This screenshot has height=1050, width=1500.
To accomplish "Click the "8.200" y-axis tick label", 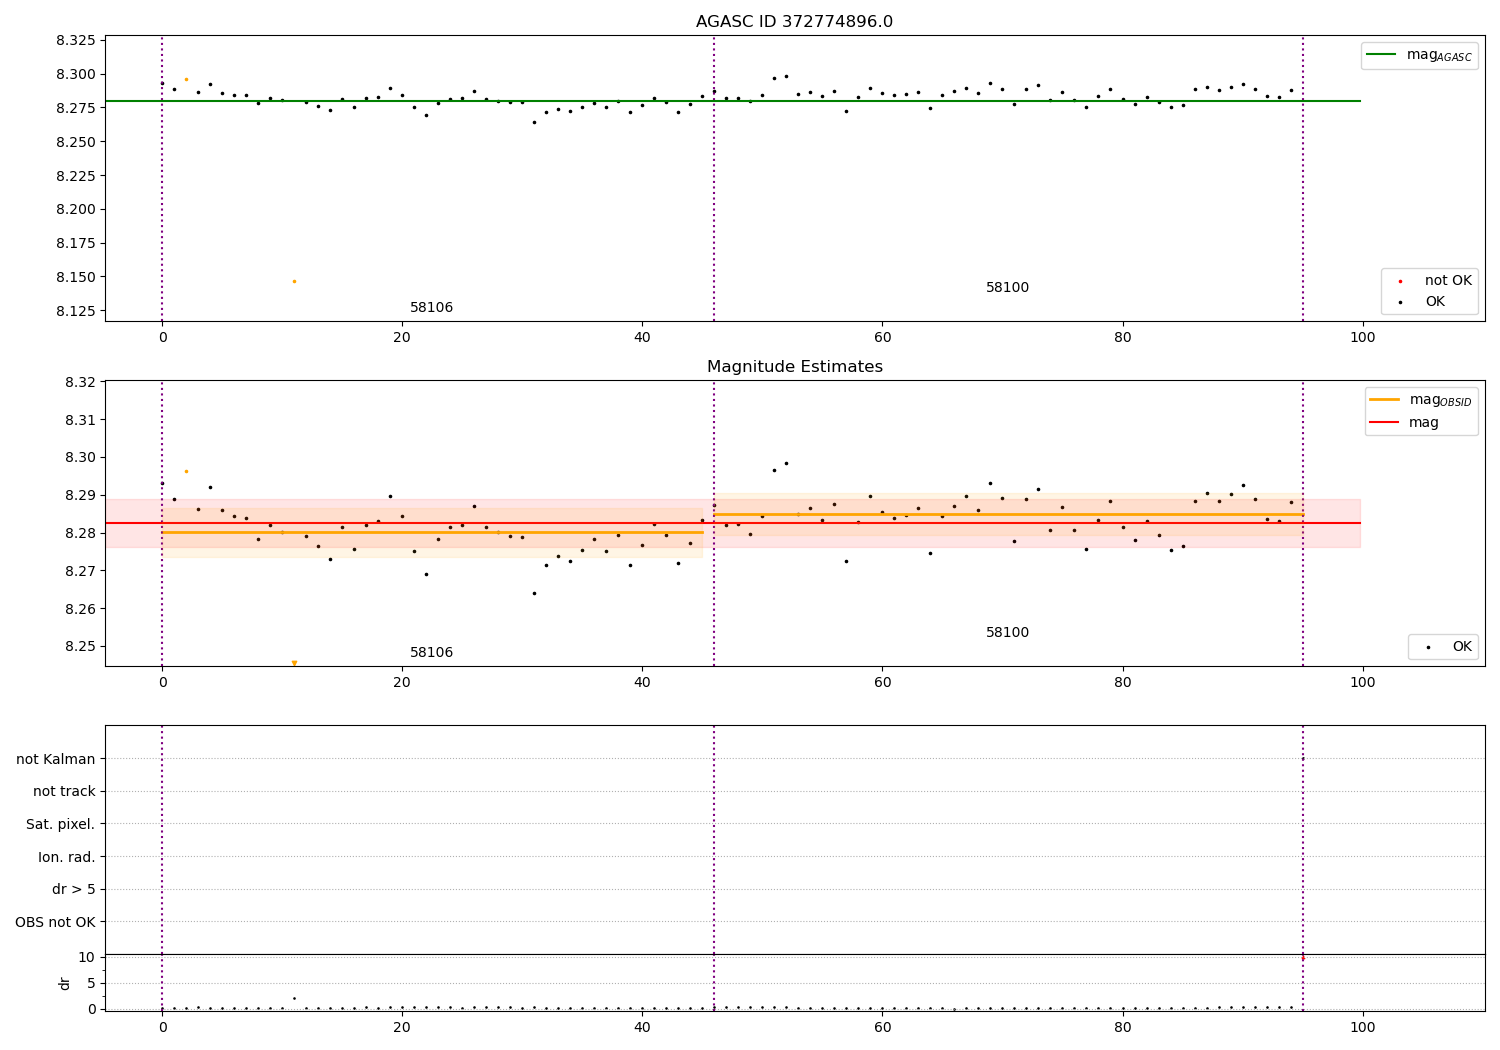I will (x=76, y=210).
